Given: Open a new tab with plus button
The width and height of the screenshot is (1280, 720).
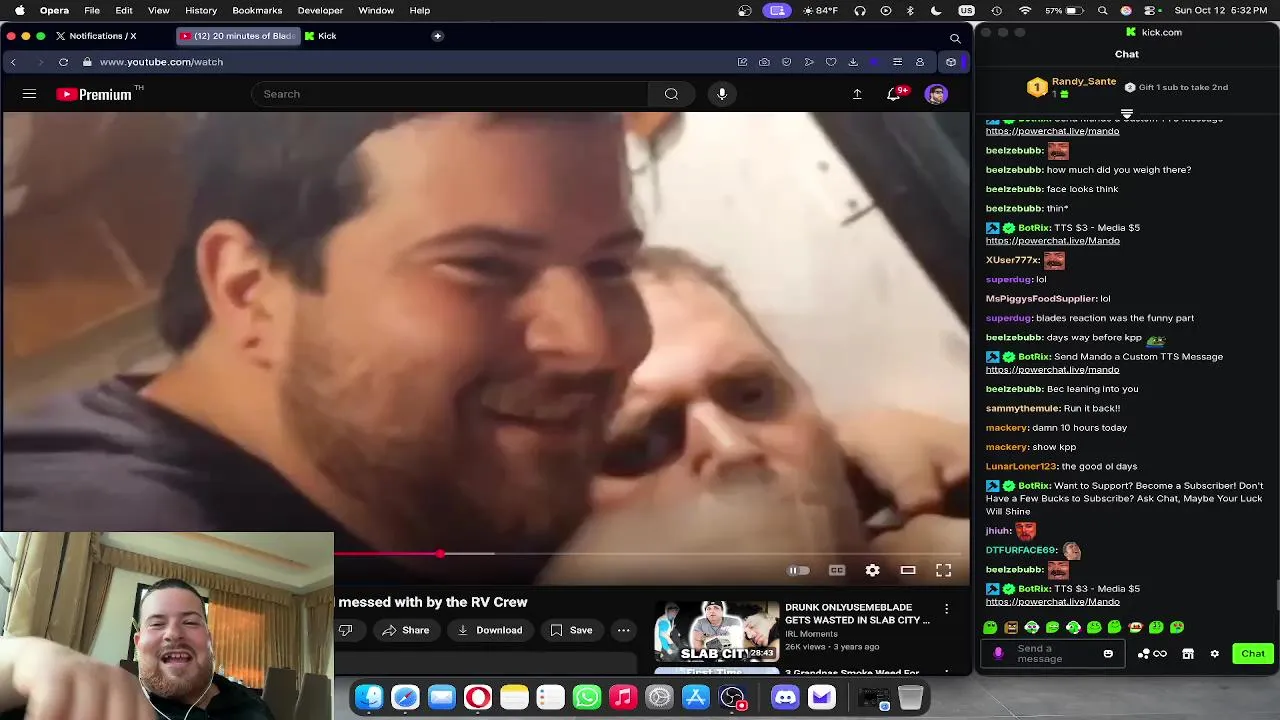Looking at the screenshot, I should click(x=437, y=36).
